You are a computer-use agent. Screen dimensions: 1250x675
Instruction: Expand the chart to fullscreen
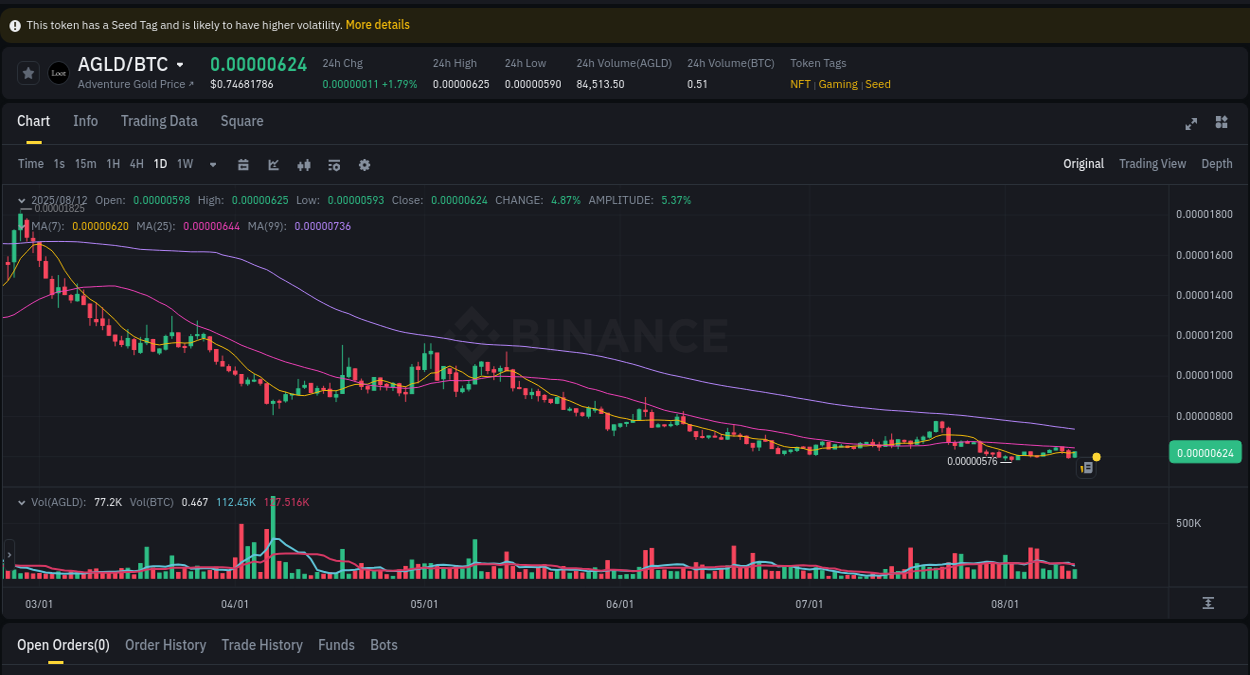click(1191, 123)
